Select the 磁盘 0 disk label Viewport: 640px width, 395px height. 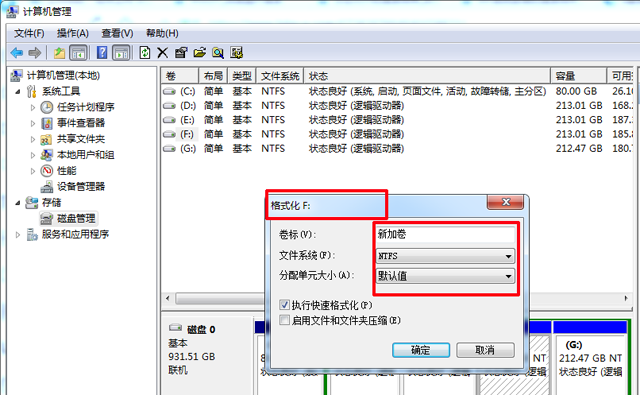[x=201, y=329]
